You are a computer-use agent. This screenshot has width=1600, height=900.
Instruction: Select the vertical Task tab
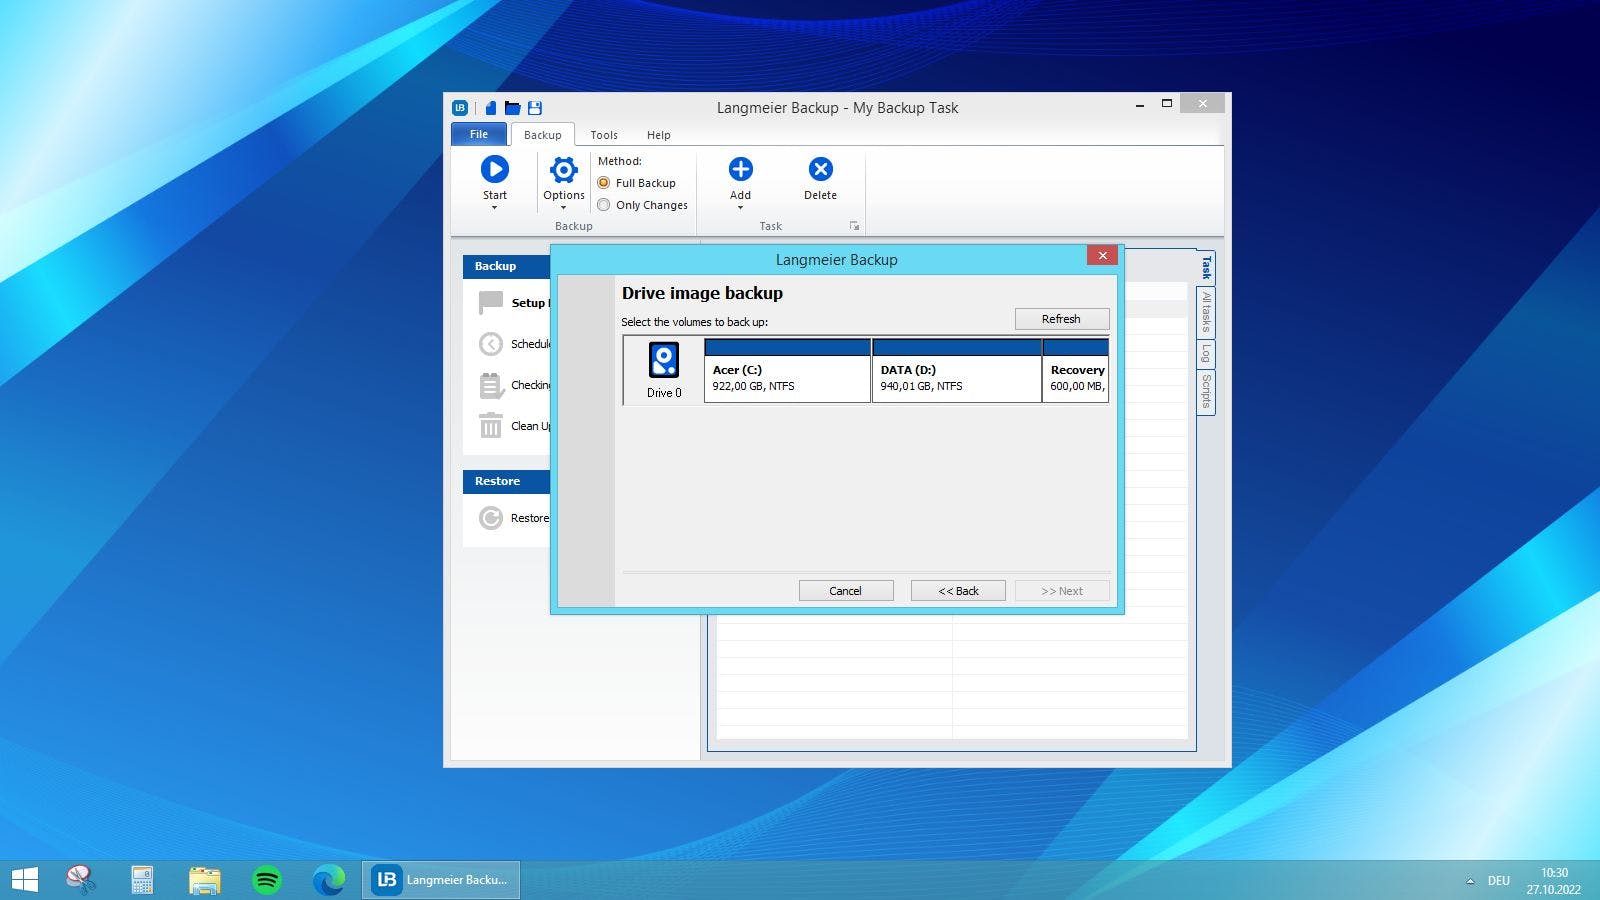(x=1206, y=267)
